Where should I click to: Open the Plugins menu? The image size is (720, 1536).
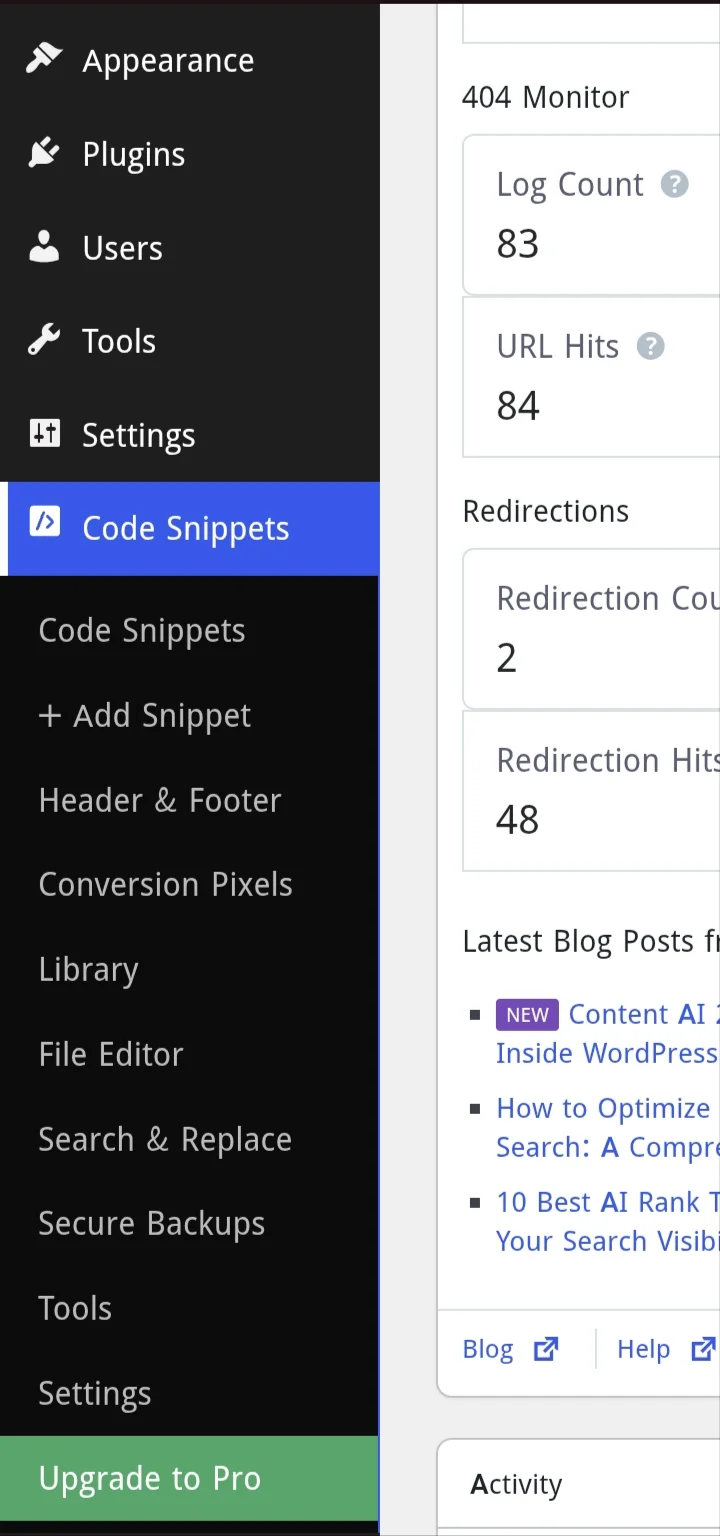pos(190,154)
